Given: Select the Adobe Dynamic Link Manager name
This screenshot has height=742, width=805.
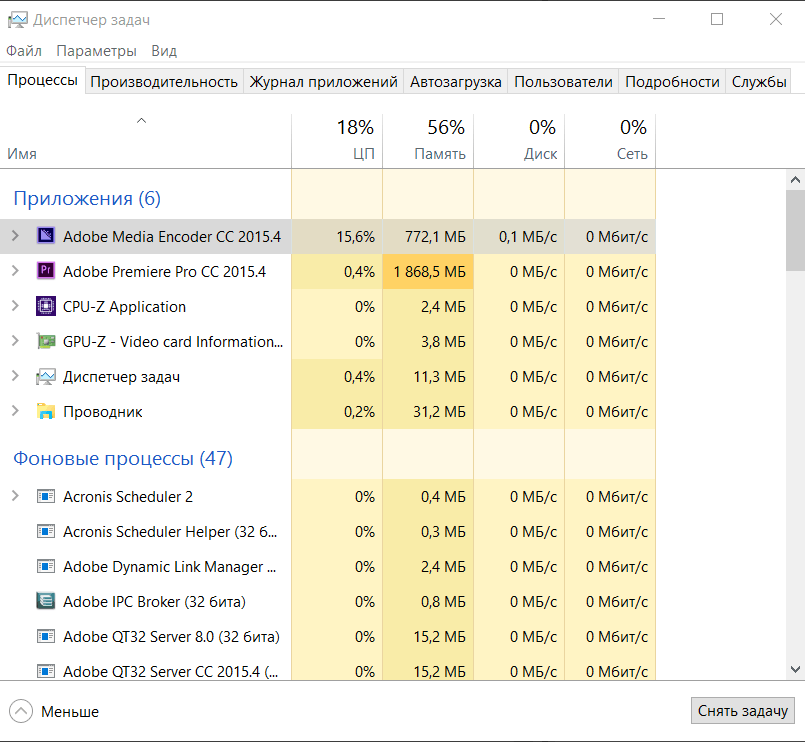Looking at the screenshot, I should [x=169, y=566].
